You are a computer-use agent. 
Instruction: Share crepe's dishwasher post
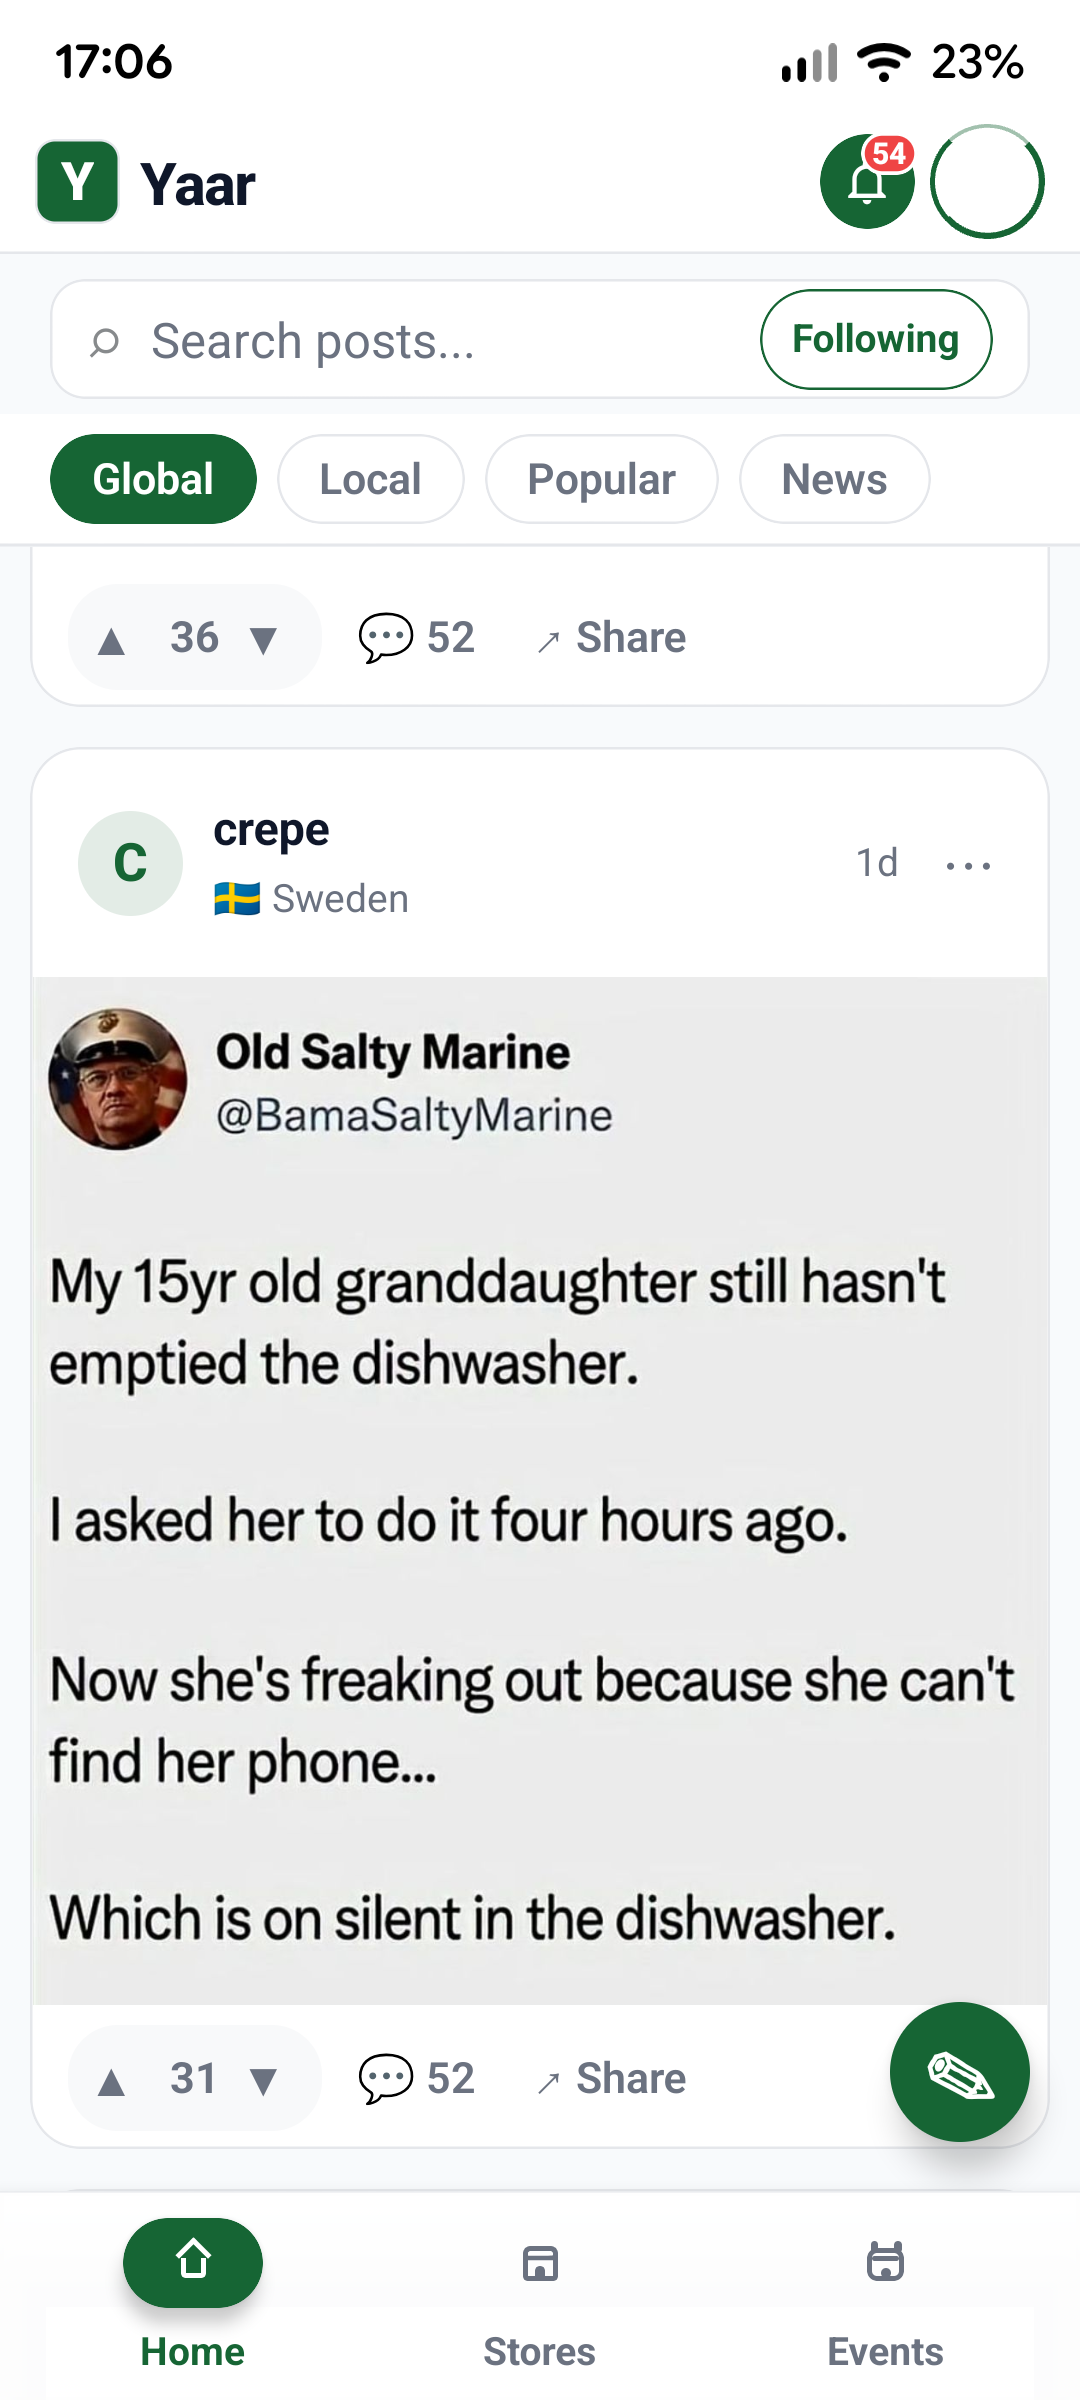[x=611, y=2078]
